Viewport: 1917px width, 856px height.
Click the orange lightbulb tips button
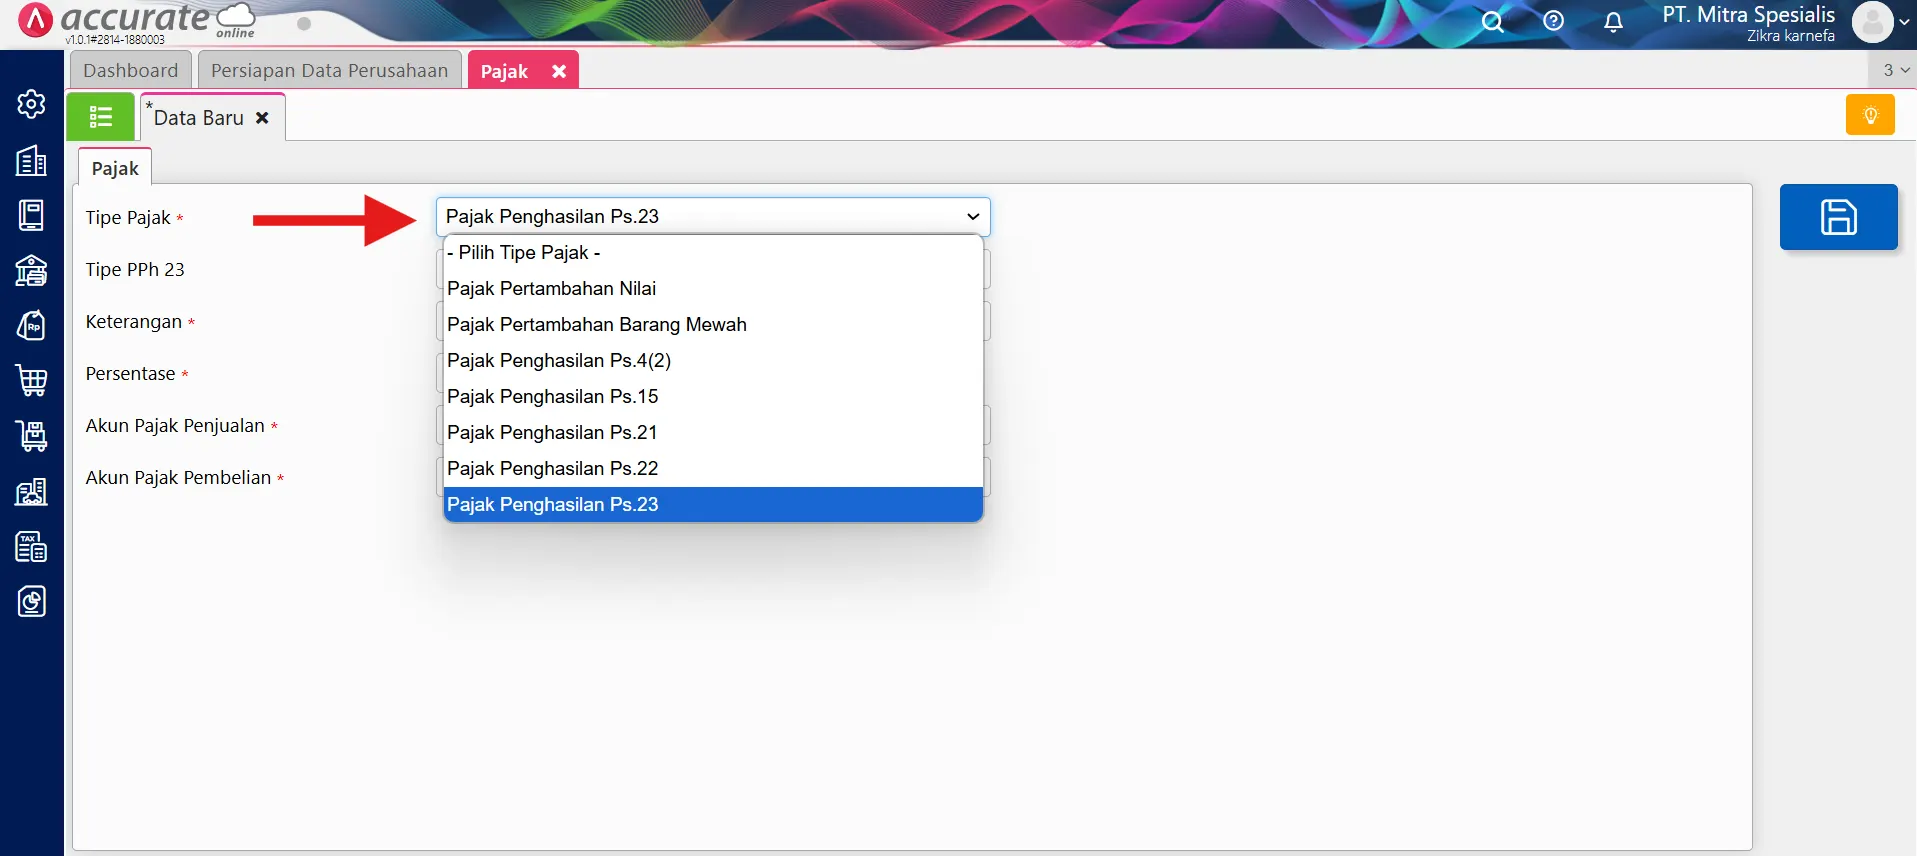click(x=1870, y=115)
